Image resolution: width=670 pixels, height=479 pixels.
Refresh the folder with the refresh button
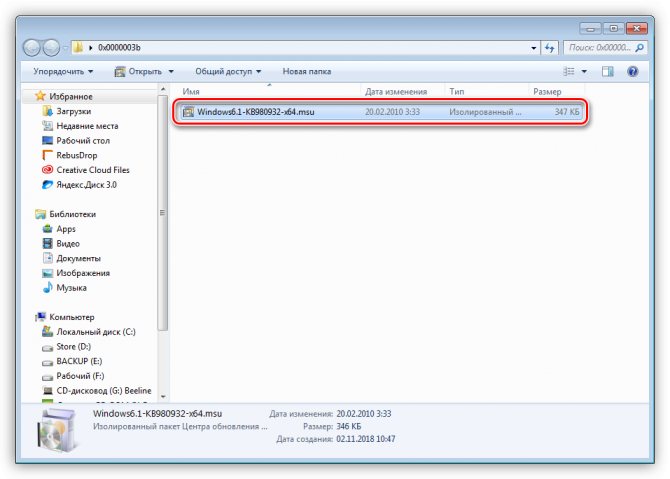pos(550,48)
